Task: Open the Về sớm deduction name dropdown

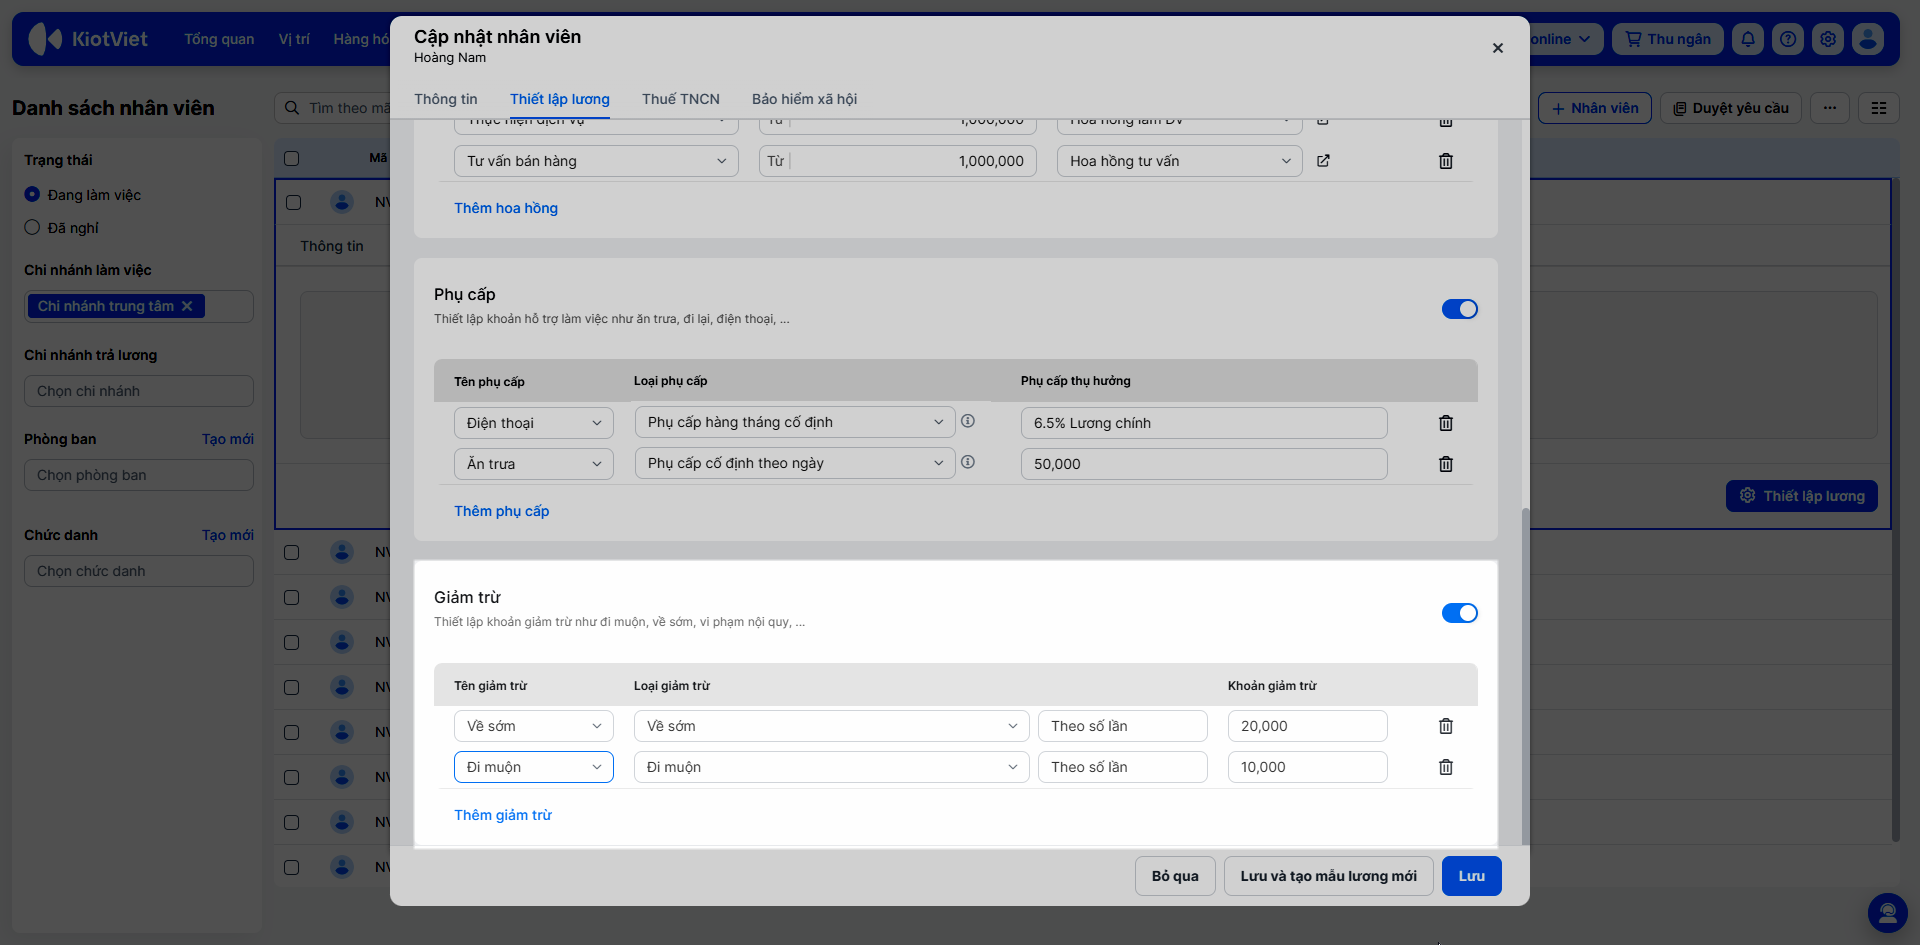Action: pos(534,726)
